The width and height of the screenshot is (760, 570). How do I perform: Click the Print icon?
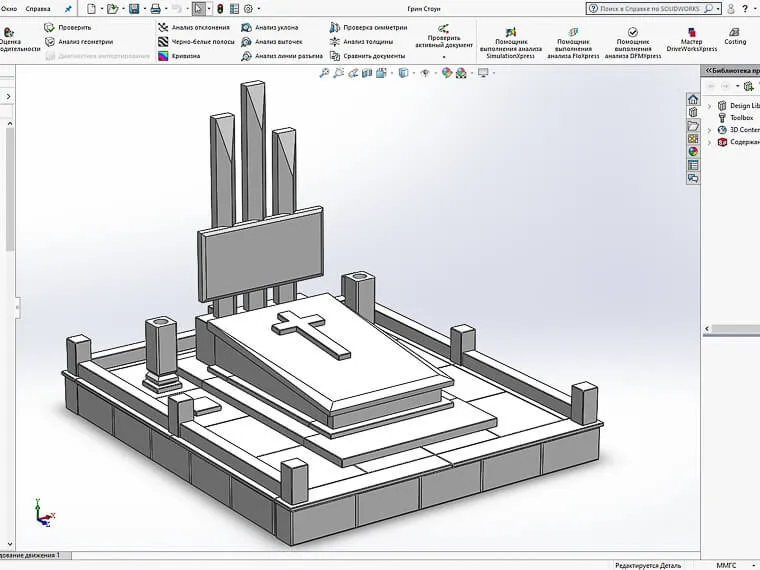[155, 8]
